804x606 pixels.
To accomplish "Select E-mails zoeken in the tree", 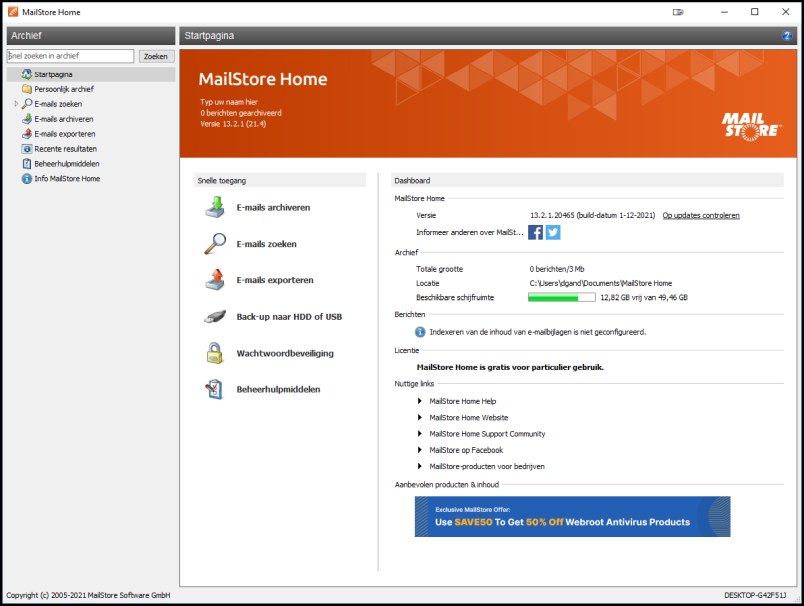I will point(58,104).
